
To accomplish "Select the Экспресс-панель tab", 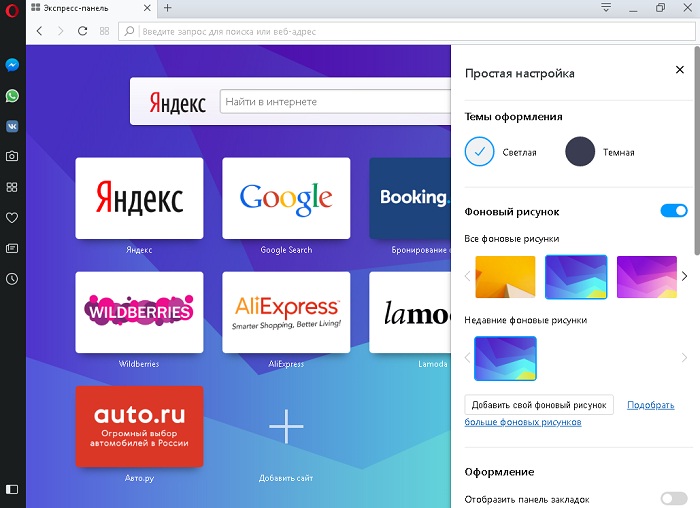I will pos(92,8).
